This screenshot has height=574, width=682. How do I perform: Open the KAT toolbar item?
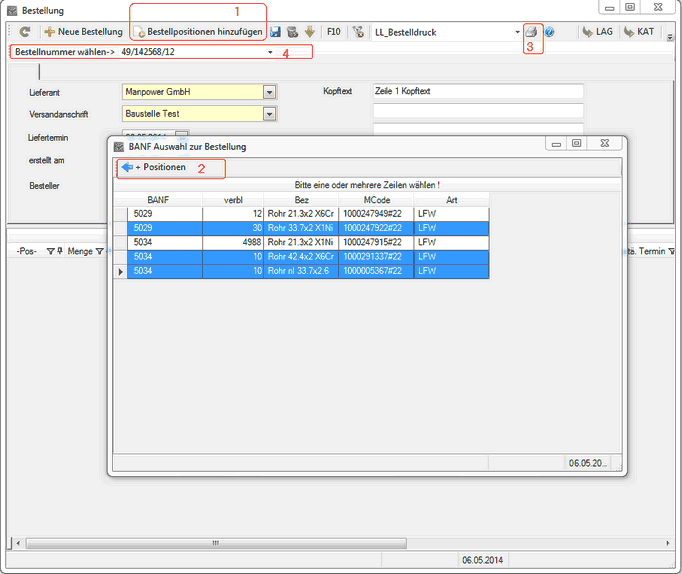638,32
